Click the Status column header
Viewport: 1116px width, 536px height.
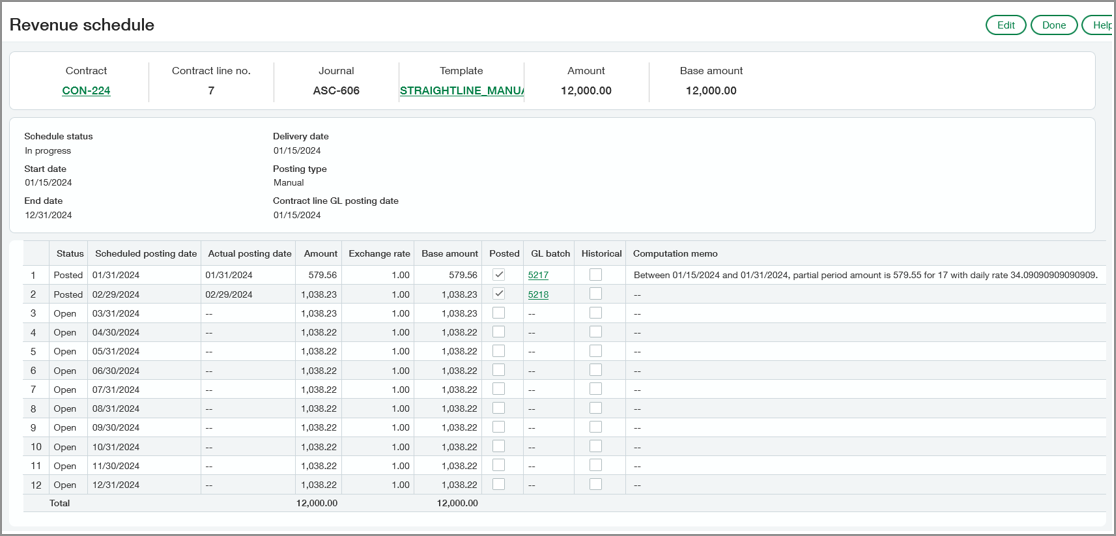pos(70,254)
